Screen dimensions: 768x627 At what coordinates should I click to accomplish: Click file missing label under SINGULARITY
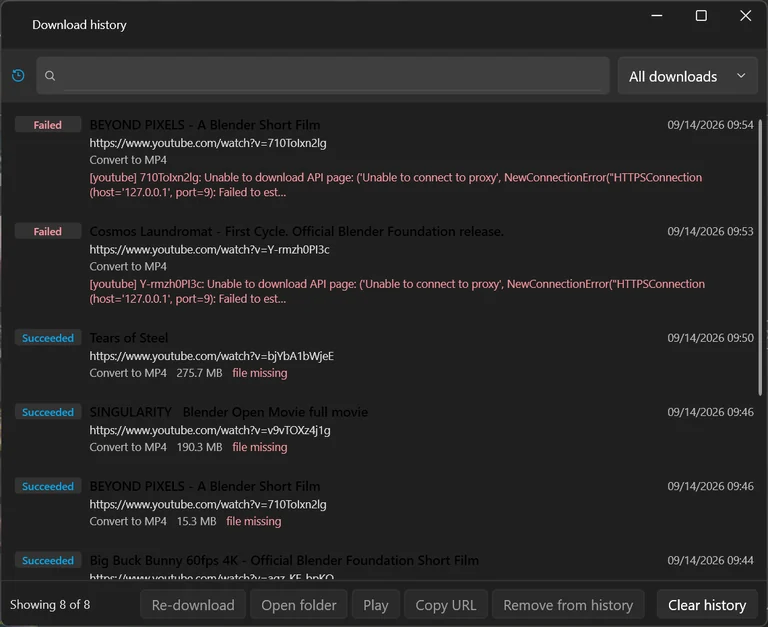click(x=260, y=447)
